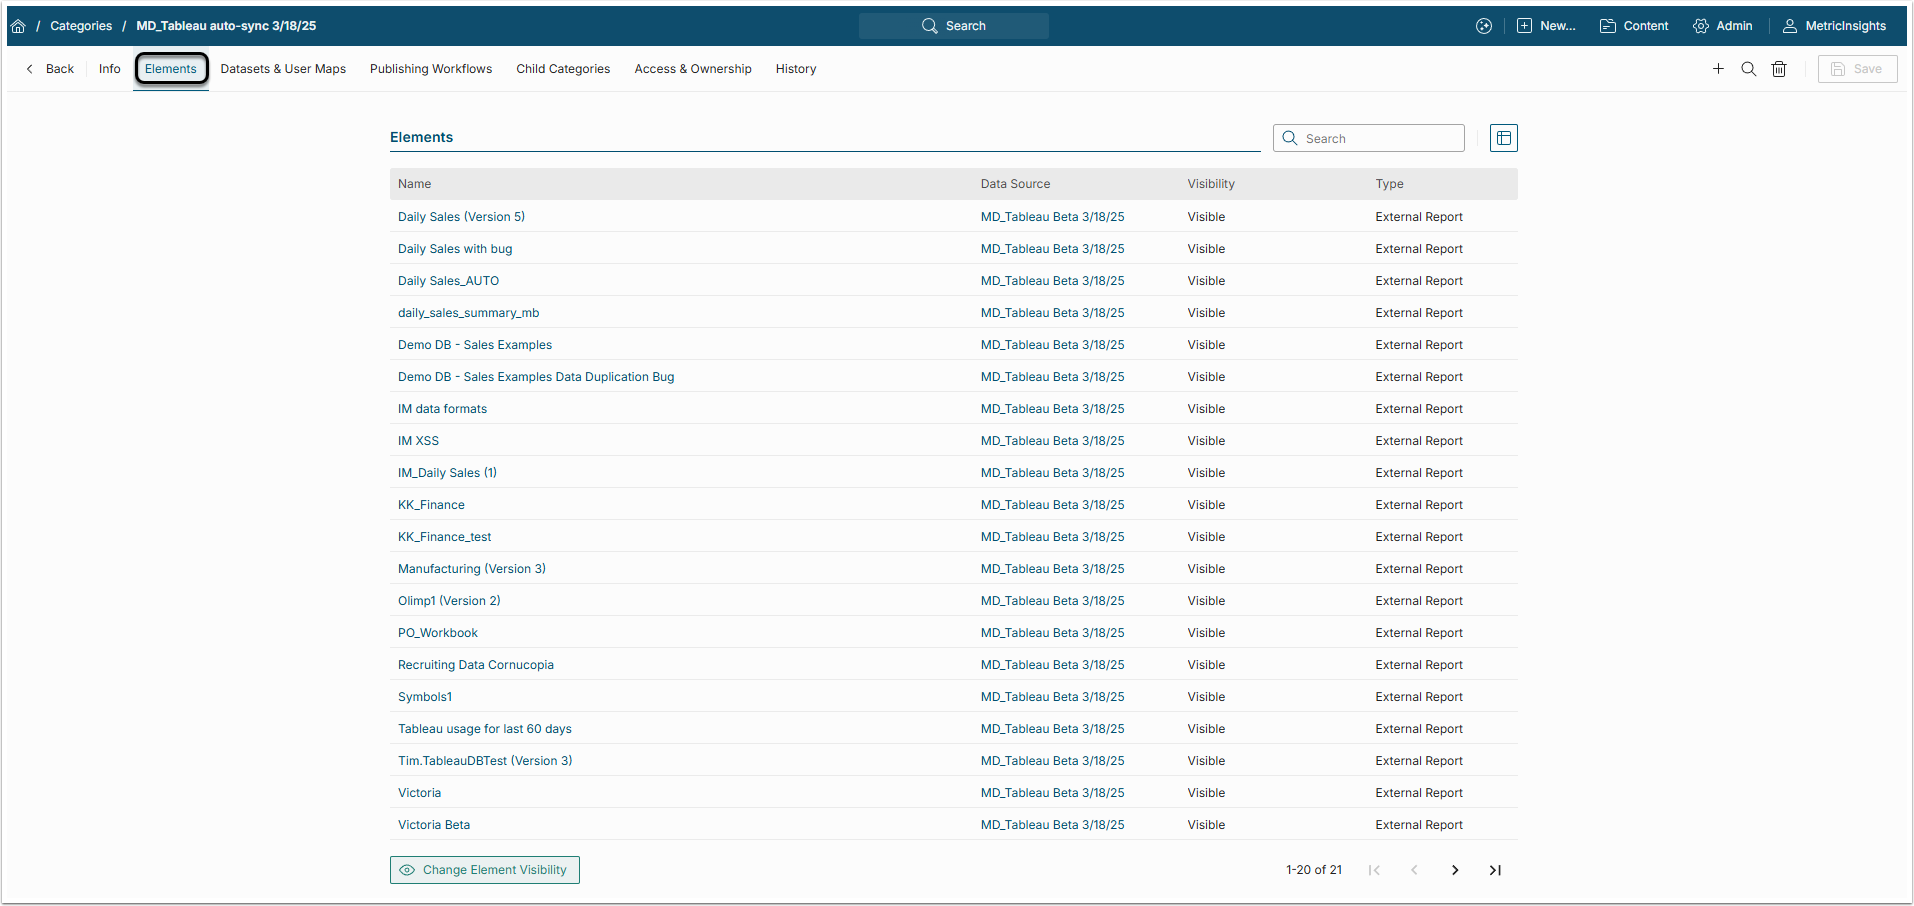Open the compass icon in top bar
Image resolution: width=1914 pixels, height=906 pixels.
[x=1484, y=26]
